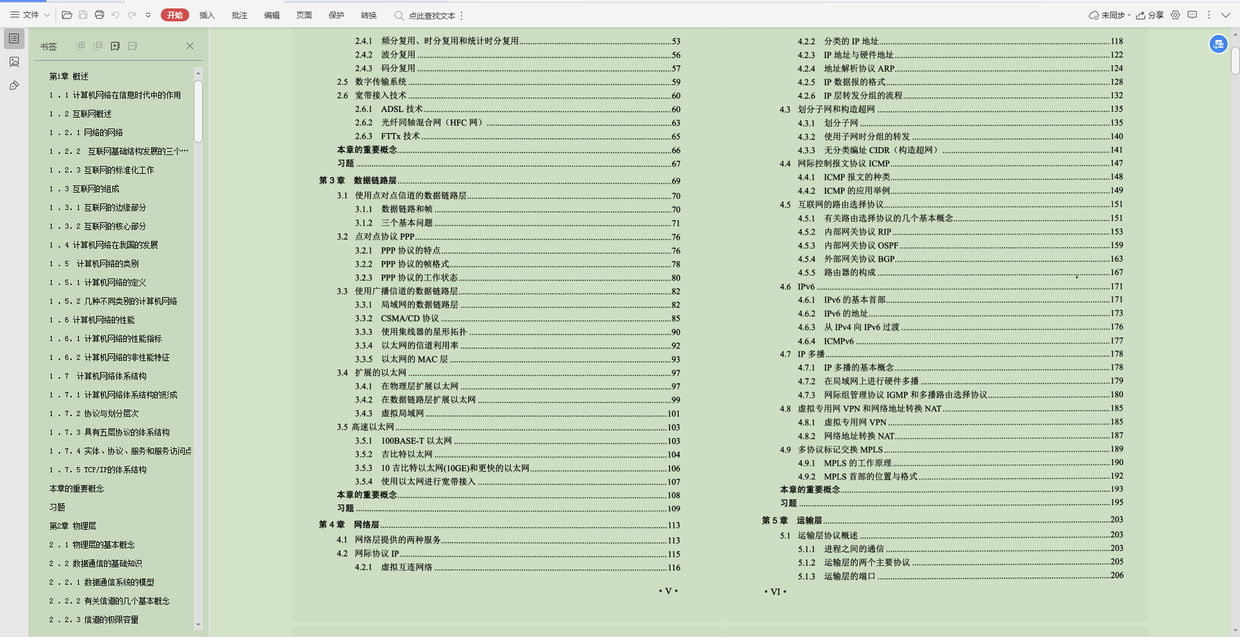Switch to the 编辑 tab
The image size is (1240, 637).
[x=272, y=15]
